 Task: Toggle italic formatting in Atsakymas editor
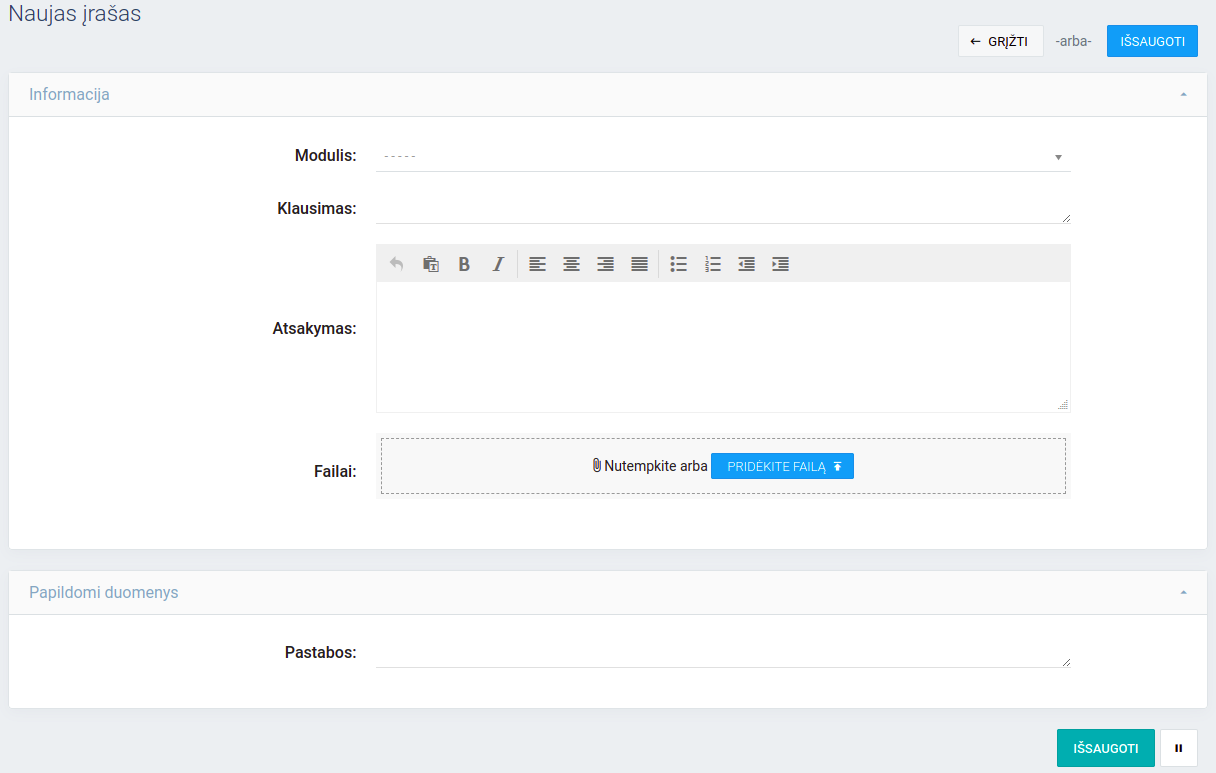tap(498, 264)
